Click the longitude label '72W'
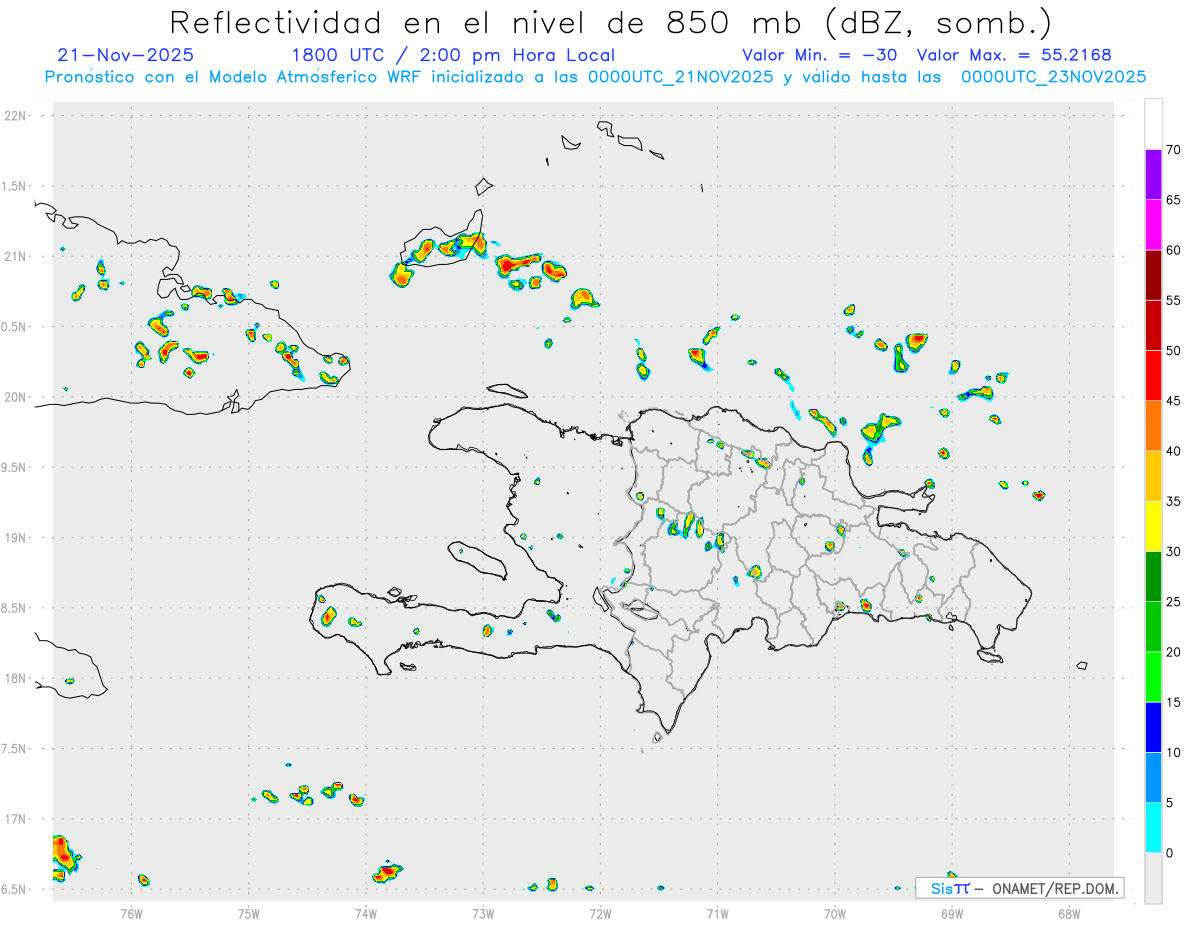 pos(600,913)
